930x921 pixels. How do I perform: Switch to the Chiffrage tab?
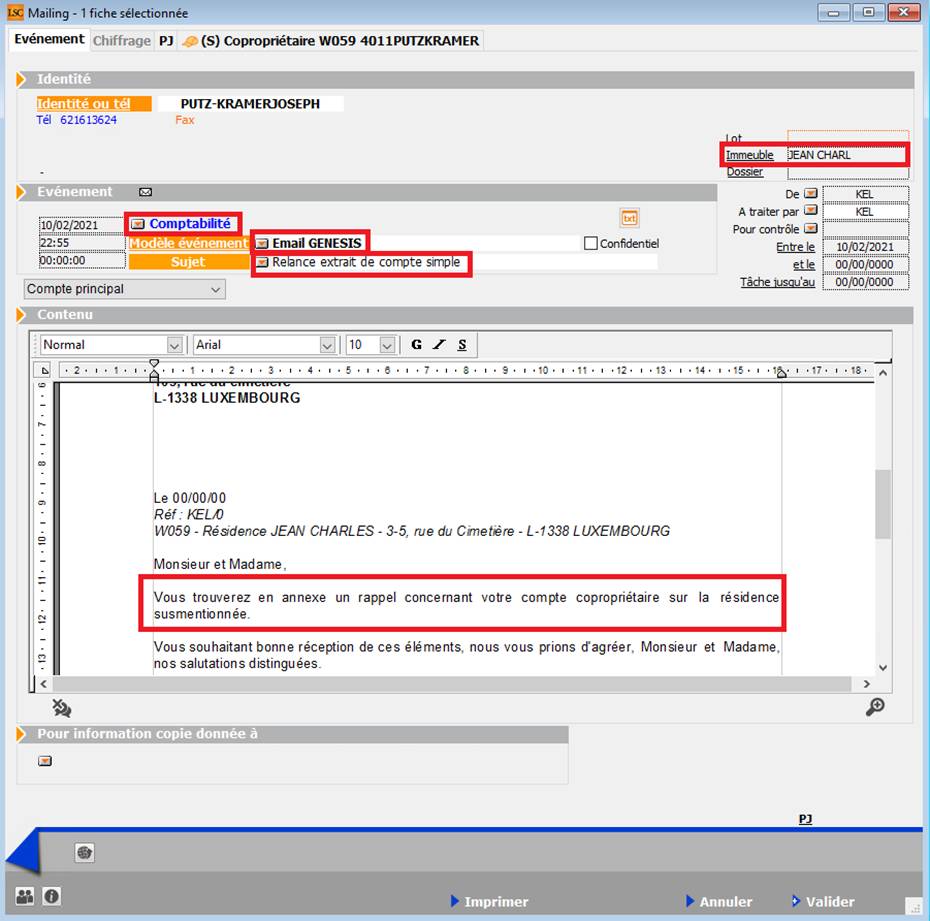coord(122,41)
